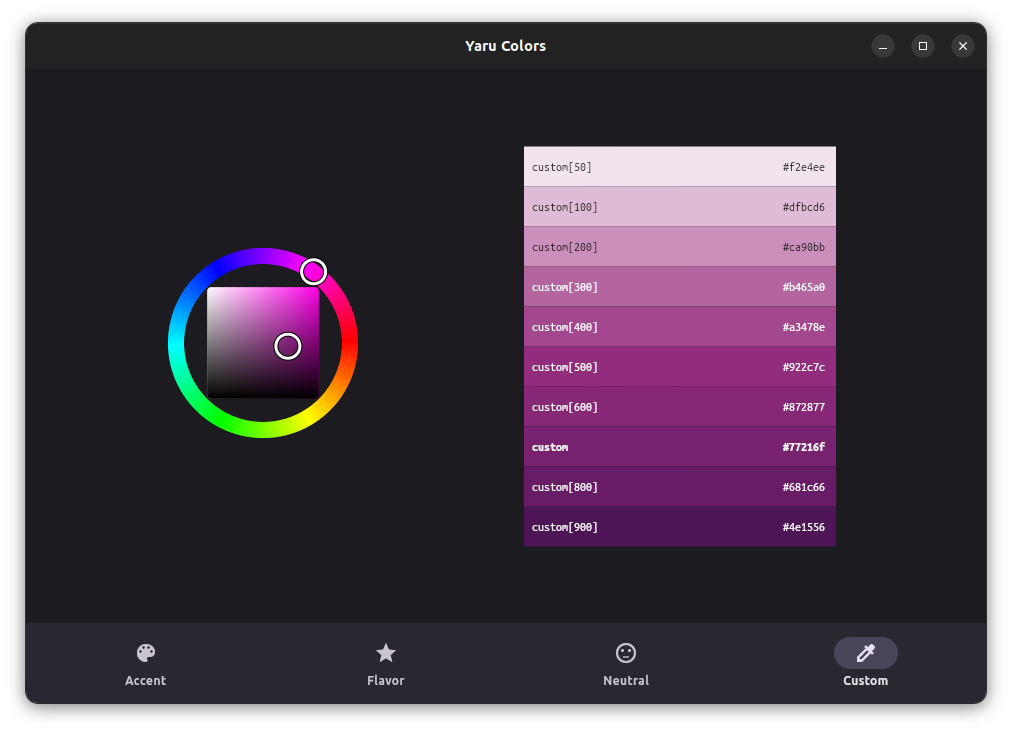The image size is (1012, 732).
Task: Click the hex value #ca90bb
Action: click(x=804, y=247)
